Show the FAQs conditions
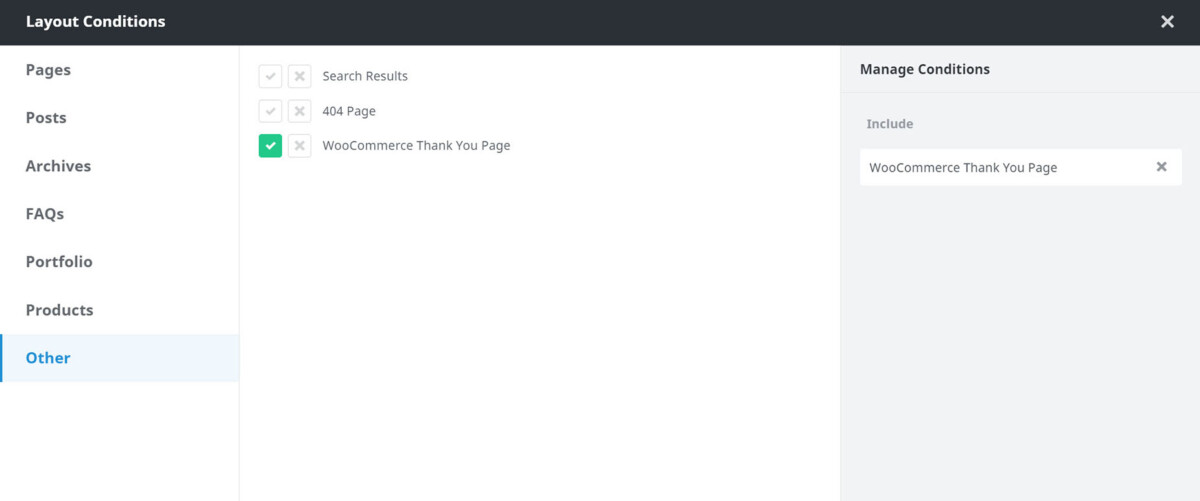This screenshot has height=501, width=1200. coord(45,214)
